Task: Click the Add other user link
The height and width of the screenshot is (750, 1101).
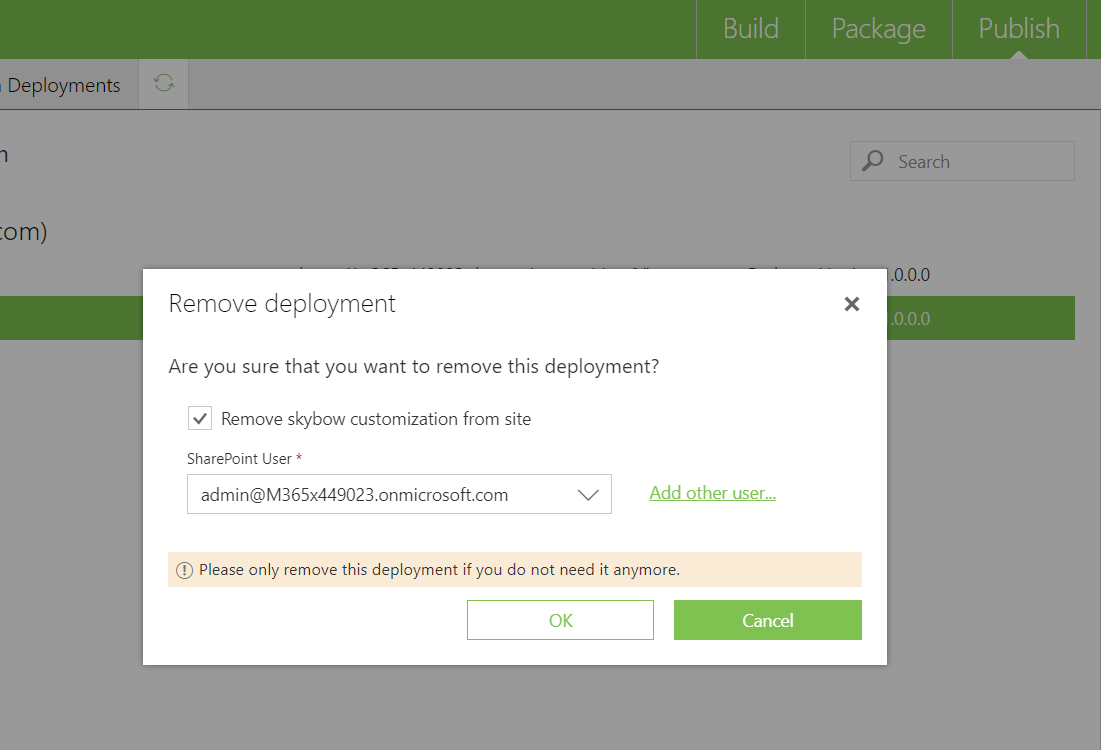Action: click(712, 493)
